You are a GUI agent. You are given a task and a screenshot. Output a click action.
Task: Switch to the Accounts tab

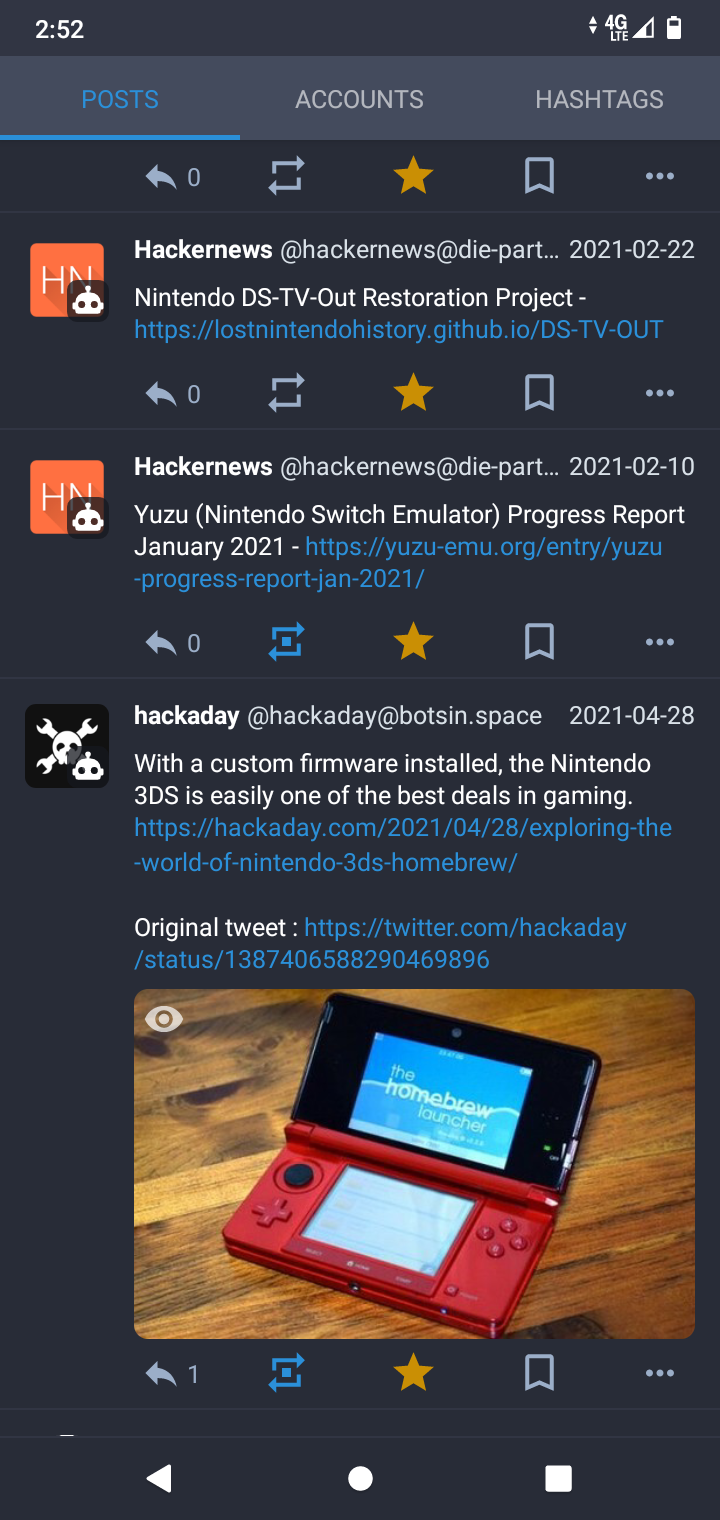click(x=359, y=99)
